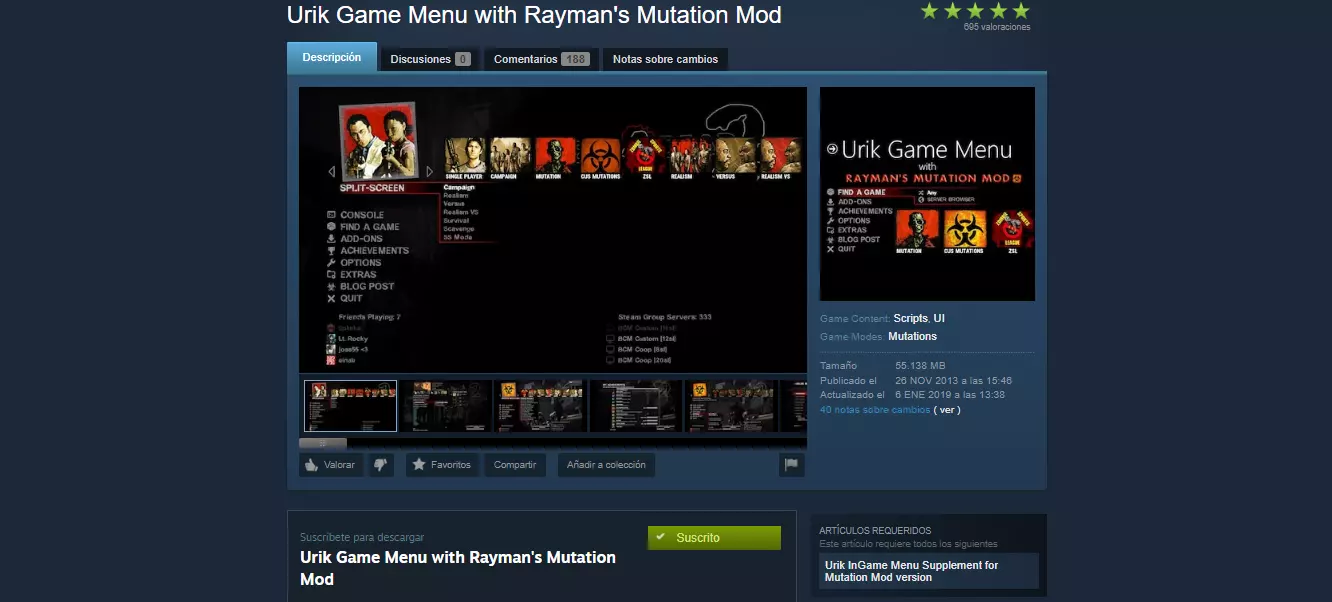Click the green Suscrito button
The image size is (1332, 602).
coord(714,538)
